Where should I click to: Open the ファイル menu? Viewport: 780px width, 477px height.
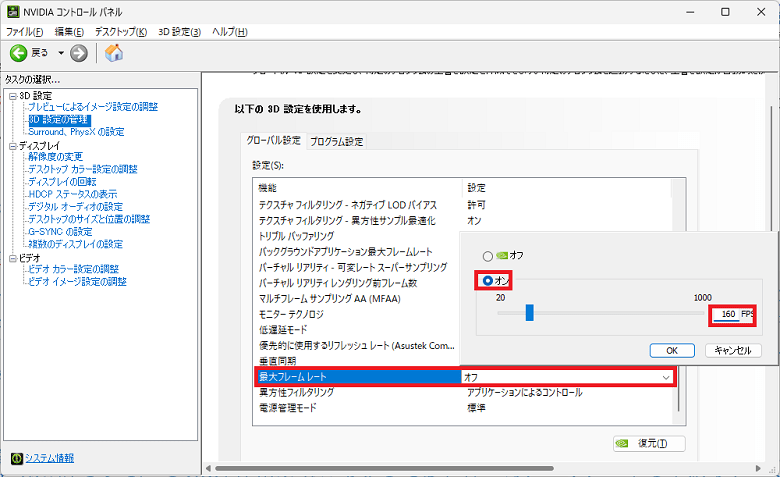pos(25,32)
